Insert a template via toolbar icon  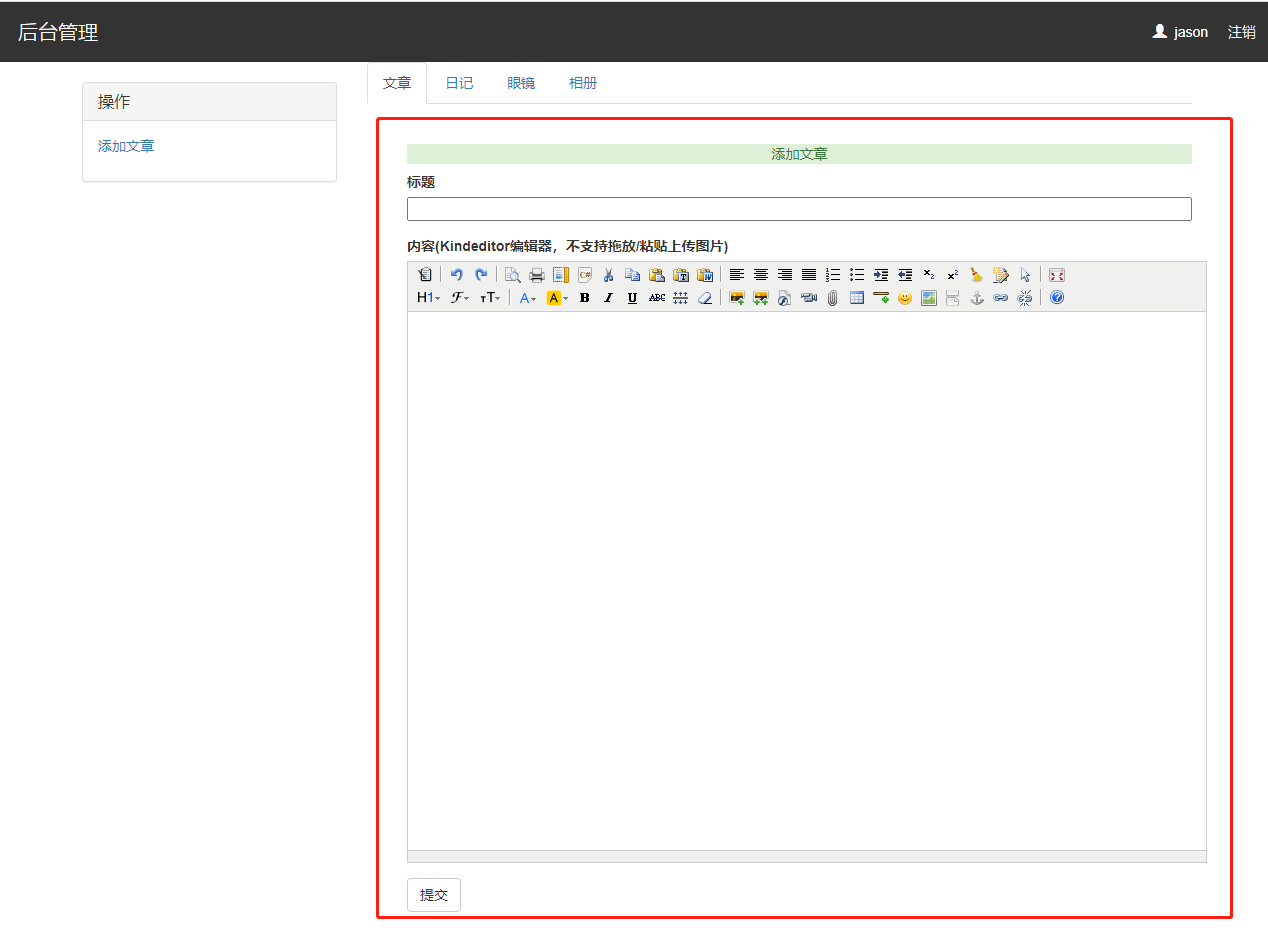click(x=561, y=275)
